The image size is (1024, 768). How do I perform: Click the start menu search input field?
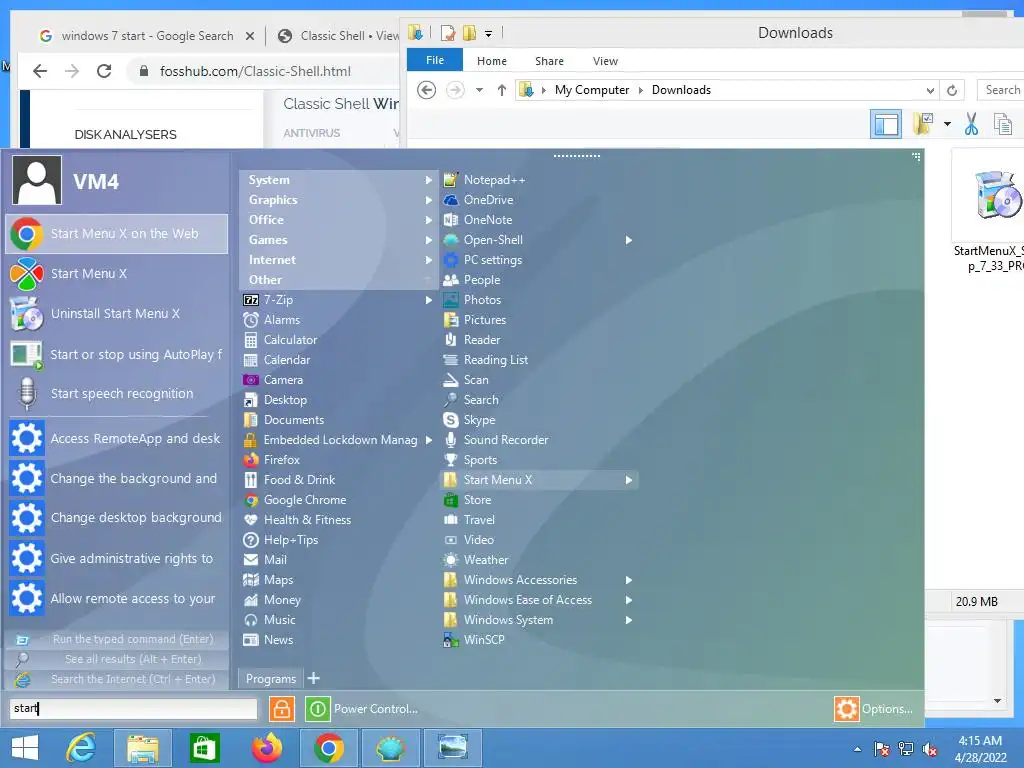click(133, 709)
